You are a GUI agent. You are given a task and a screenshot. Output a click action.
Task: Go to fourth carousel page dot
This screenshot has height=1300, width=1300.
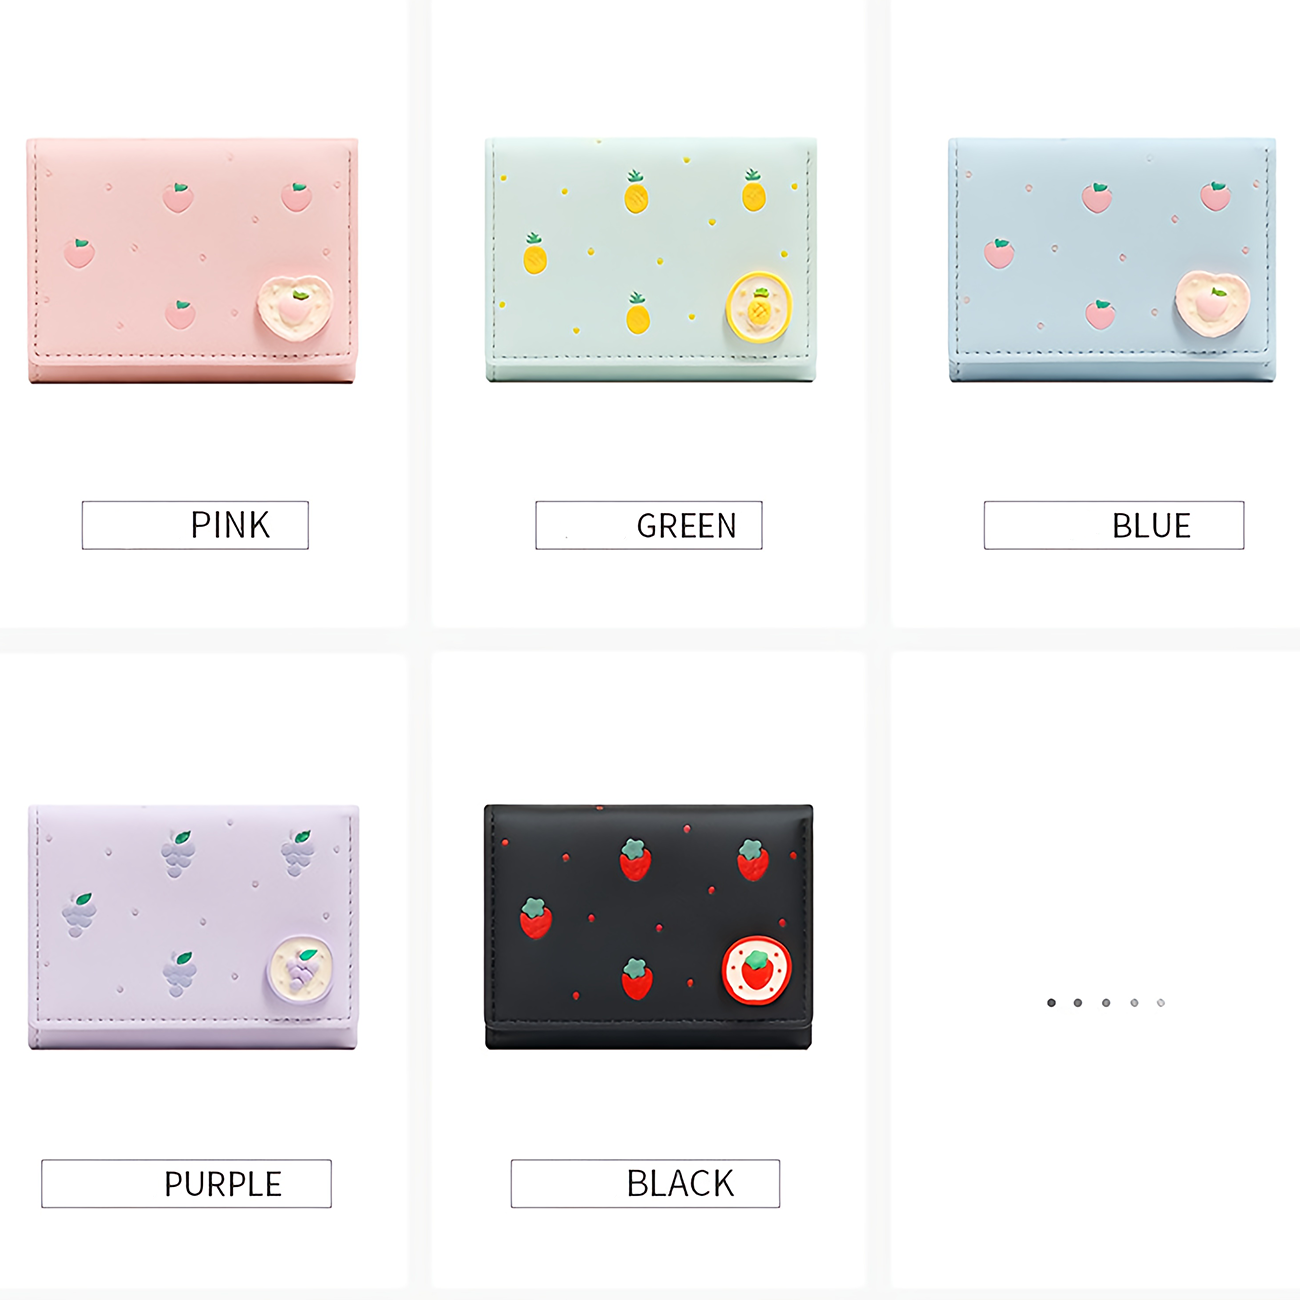(x=1134, y=1002)
